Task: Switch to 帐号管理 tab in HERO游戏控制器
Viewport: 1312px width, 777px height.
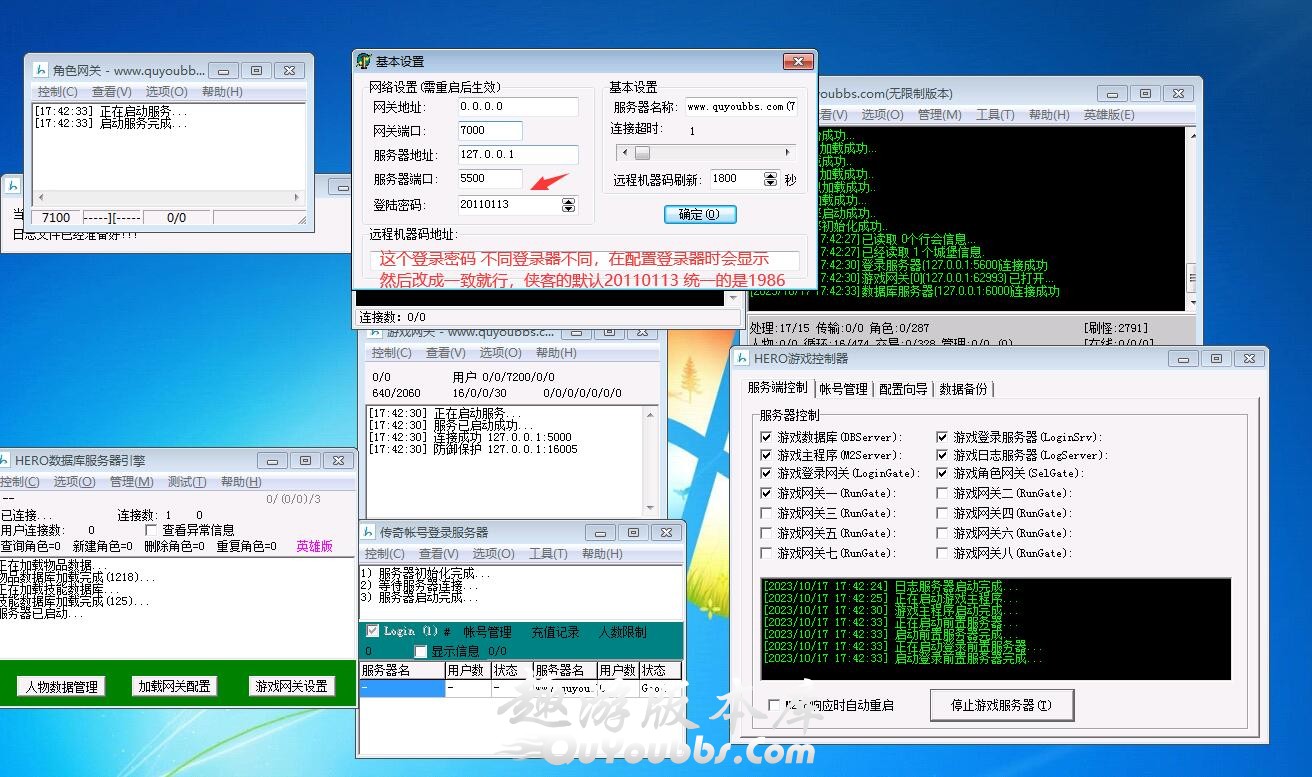Action: click(843, 389)
